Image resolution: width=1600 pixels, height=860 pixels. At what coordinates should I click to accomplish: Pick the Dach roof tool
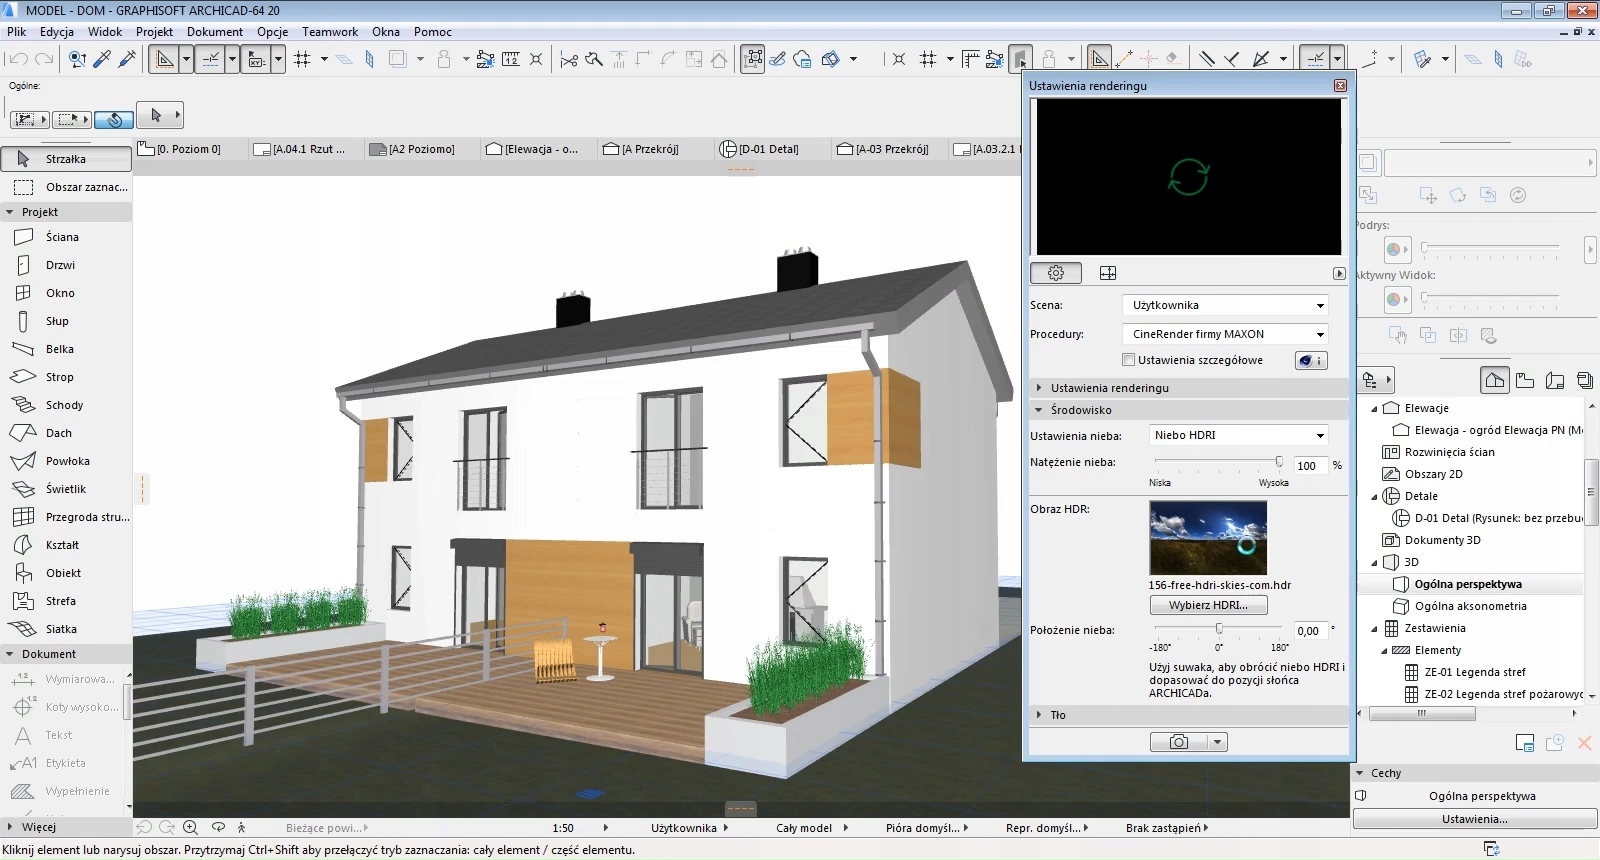(58, 433)
